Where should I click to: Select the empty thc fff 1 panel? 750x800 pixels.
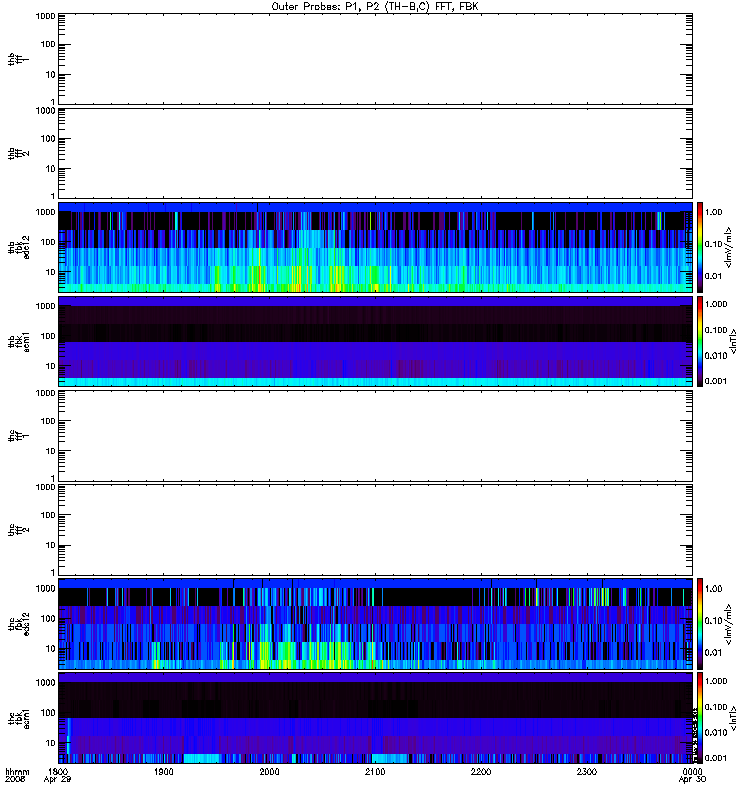click(375, 436)
